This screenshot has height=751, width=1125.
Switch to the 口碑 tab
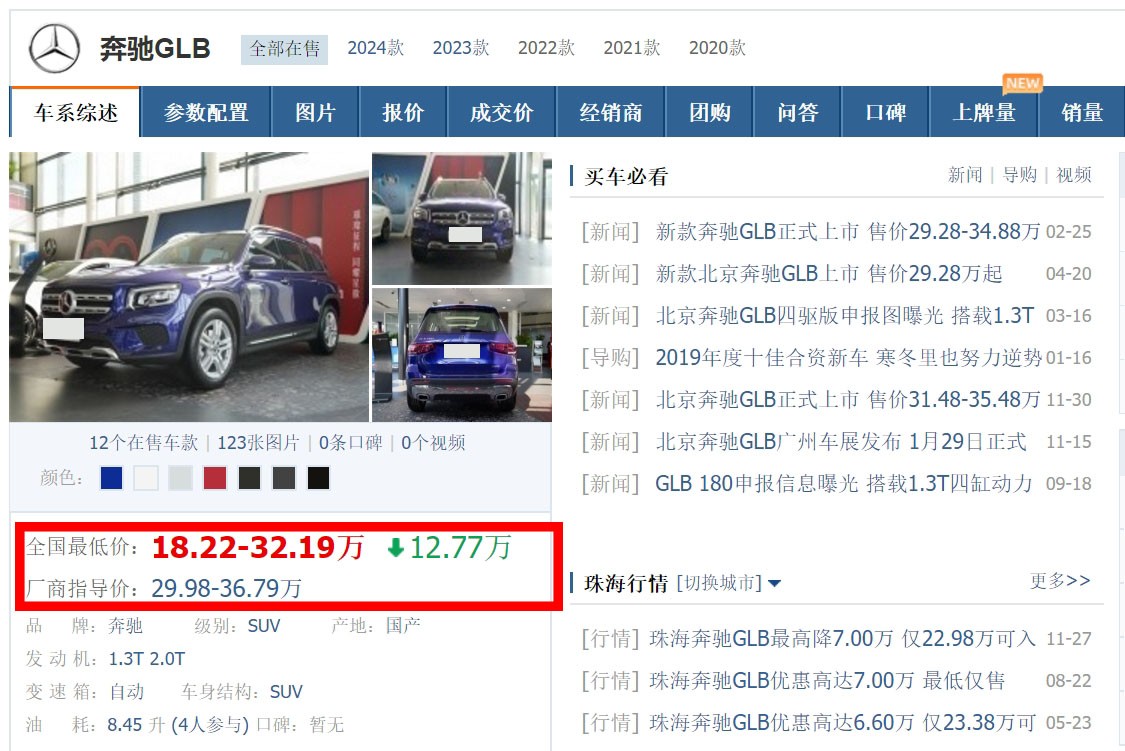(x=885, y=112)
